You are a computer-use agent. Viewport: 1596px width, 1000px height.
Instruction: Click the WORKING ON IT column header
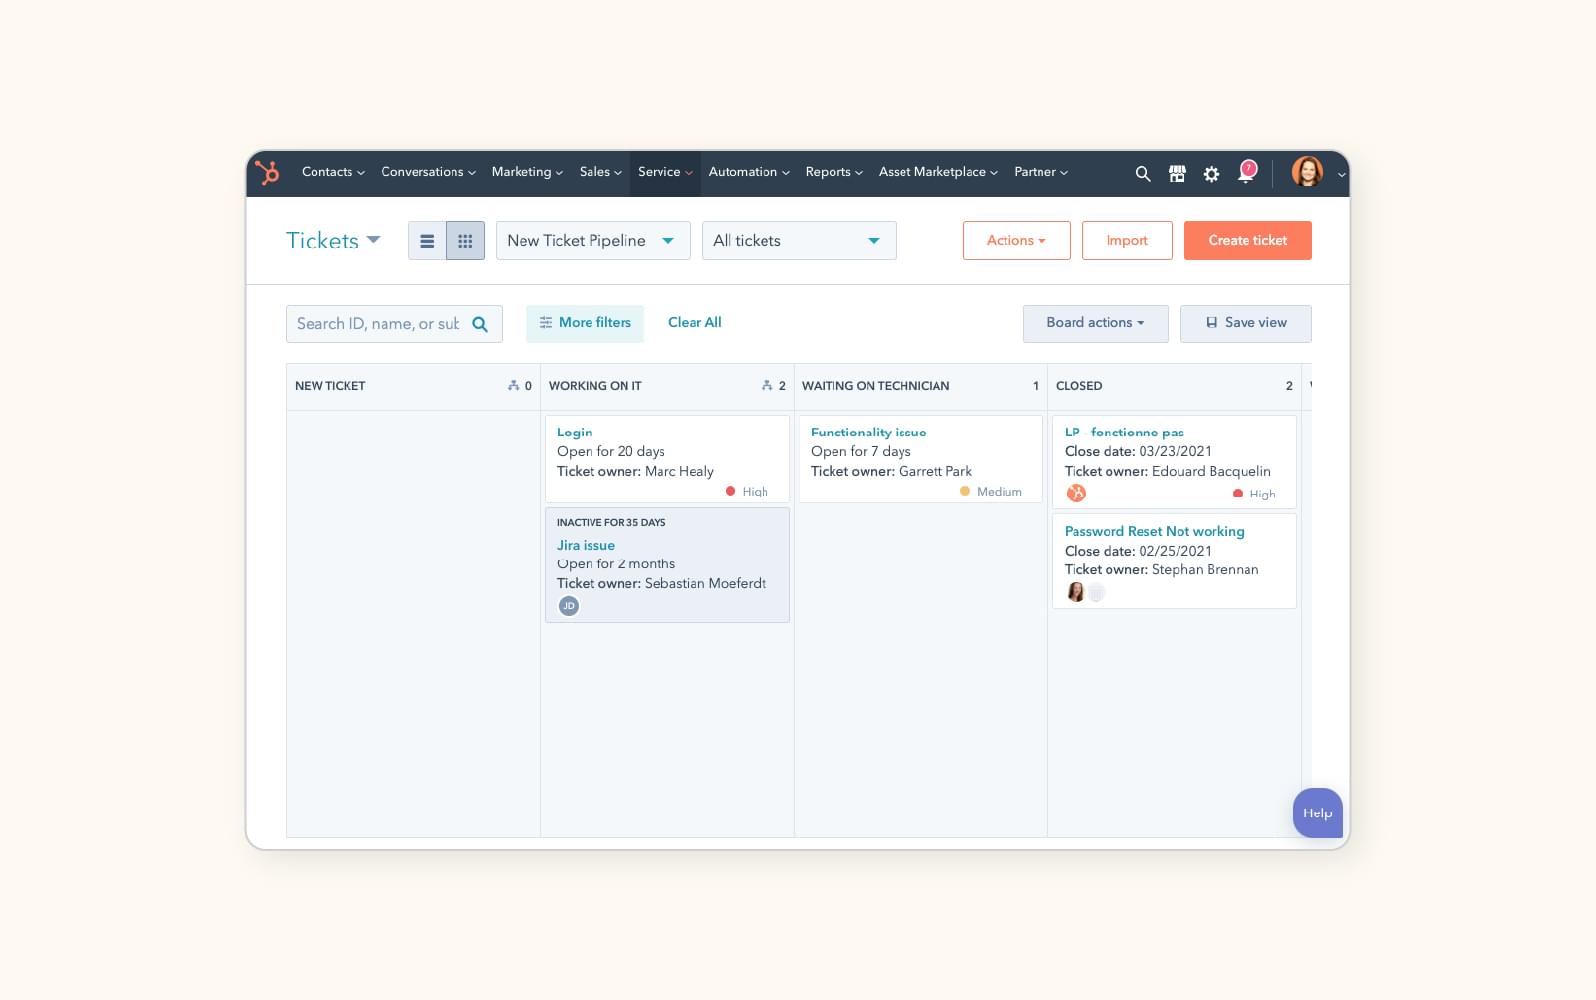coord(595,386)
